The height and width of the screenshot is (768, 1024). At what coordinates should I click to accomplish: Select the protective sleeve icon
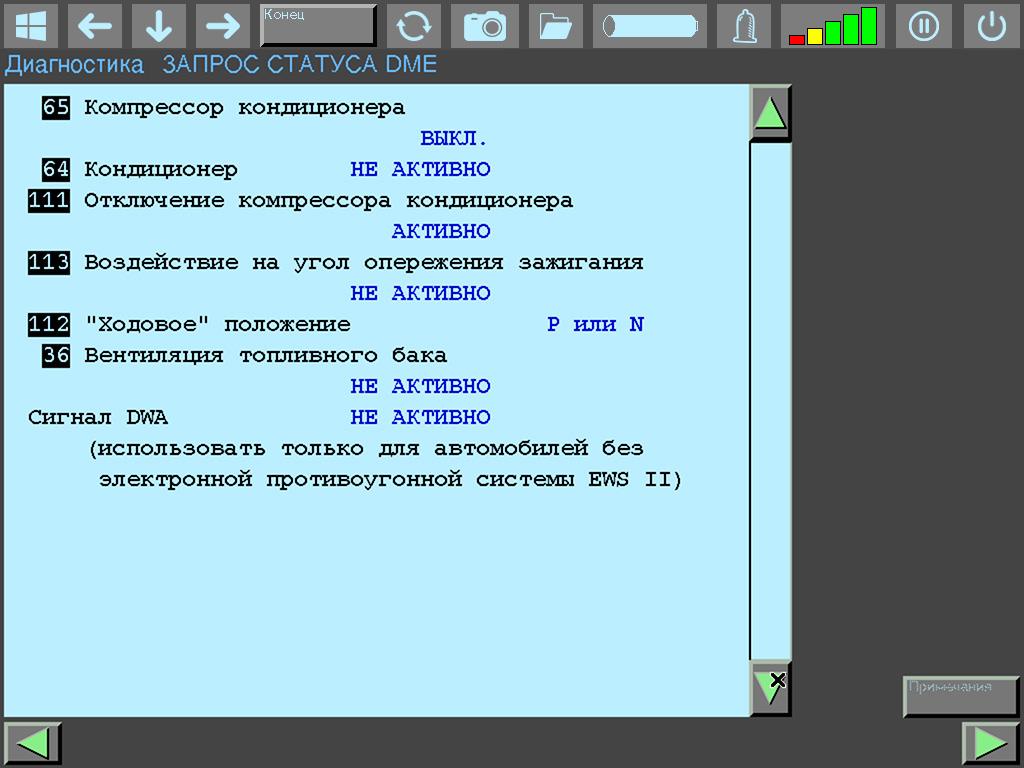point(743,26)
